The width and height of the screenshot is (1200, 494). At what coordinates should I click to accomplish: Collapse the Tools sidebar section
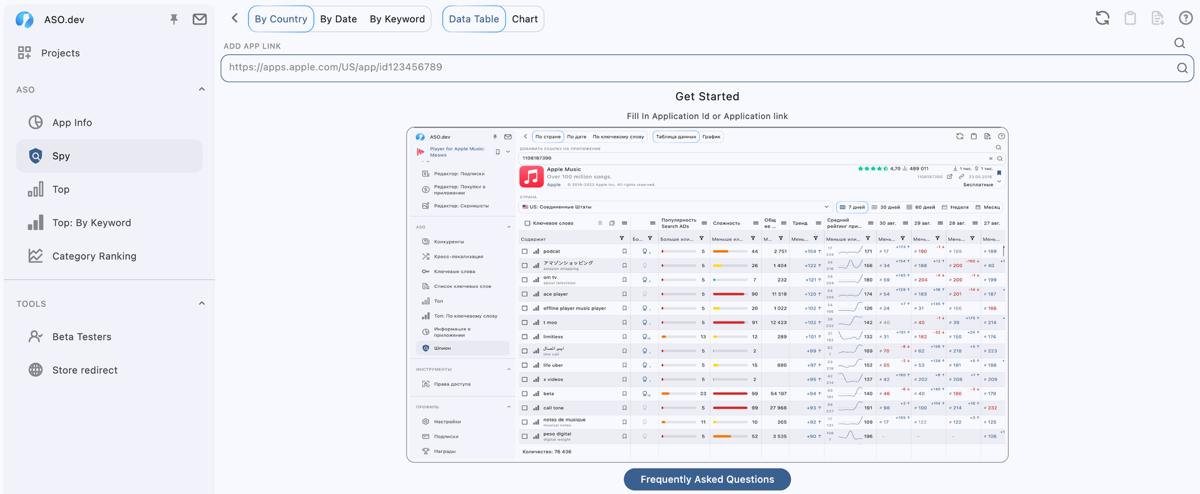click(x=201, y=304)
